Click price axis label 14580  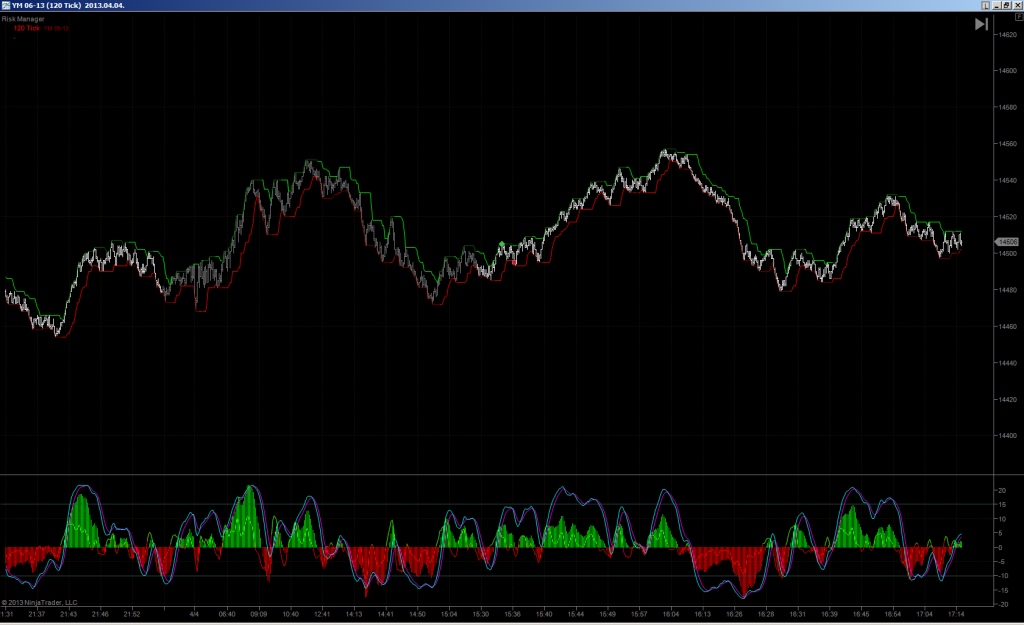tap(1008, 107)
